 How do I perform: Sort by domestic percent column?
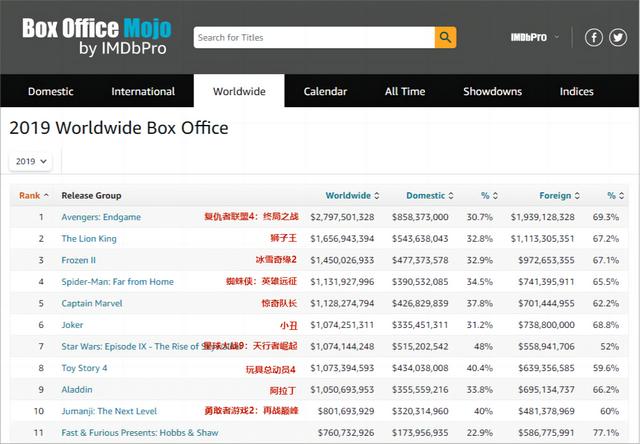[489, 195]
